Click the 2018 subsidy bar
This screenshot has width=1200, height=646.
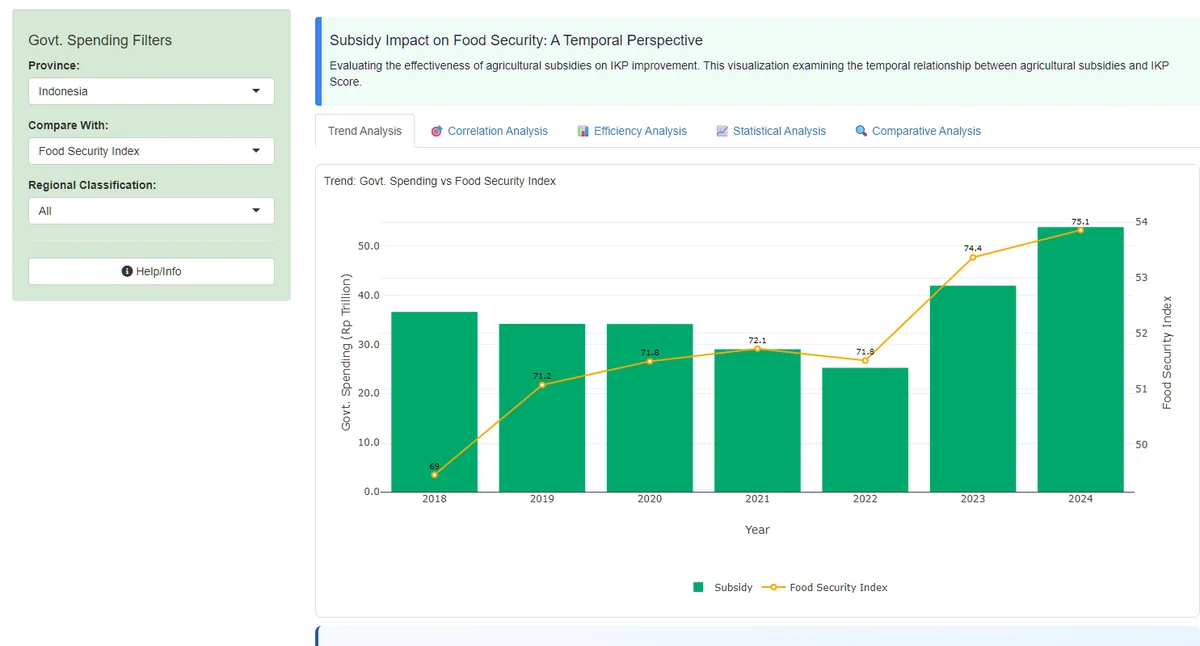coord(434,402)
